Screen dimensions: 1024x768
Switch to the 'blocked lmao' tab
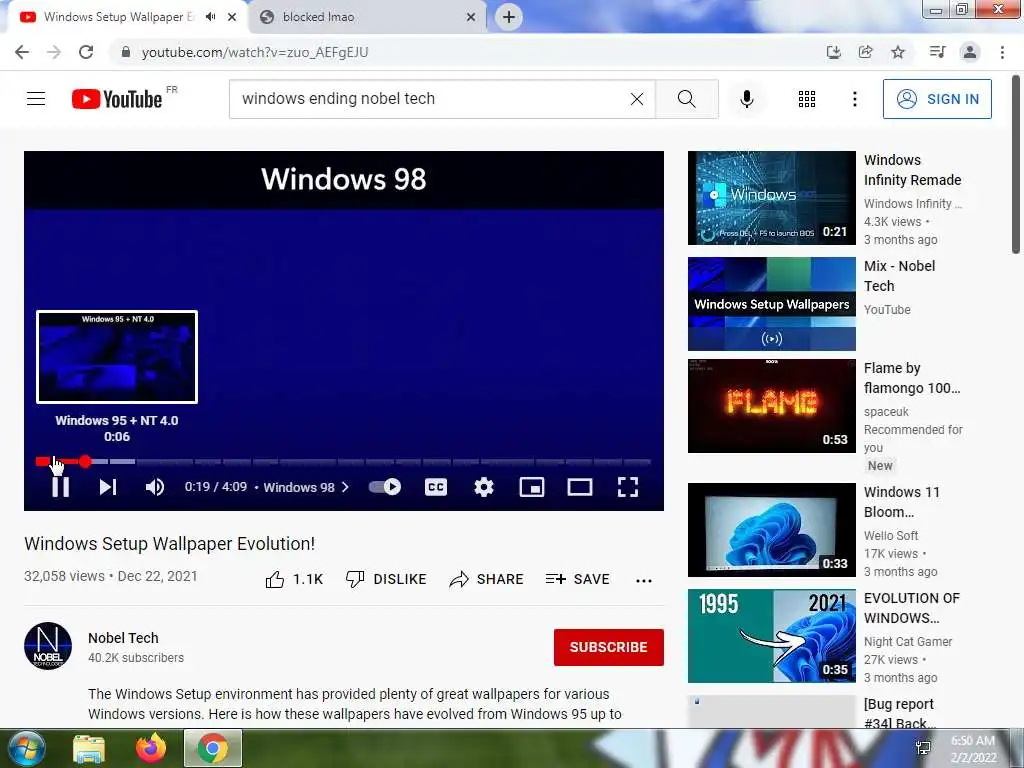click(369, 17)
